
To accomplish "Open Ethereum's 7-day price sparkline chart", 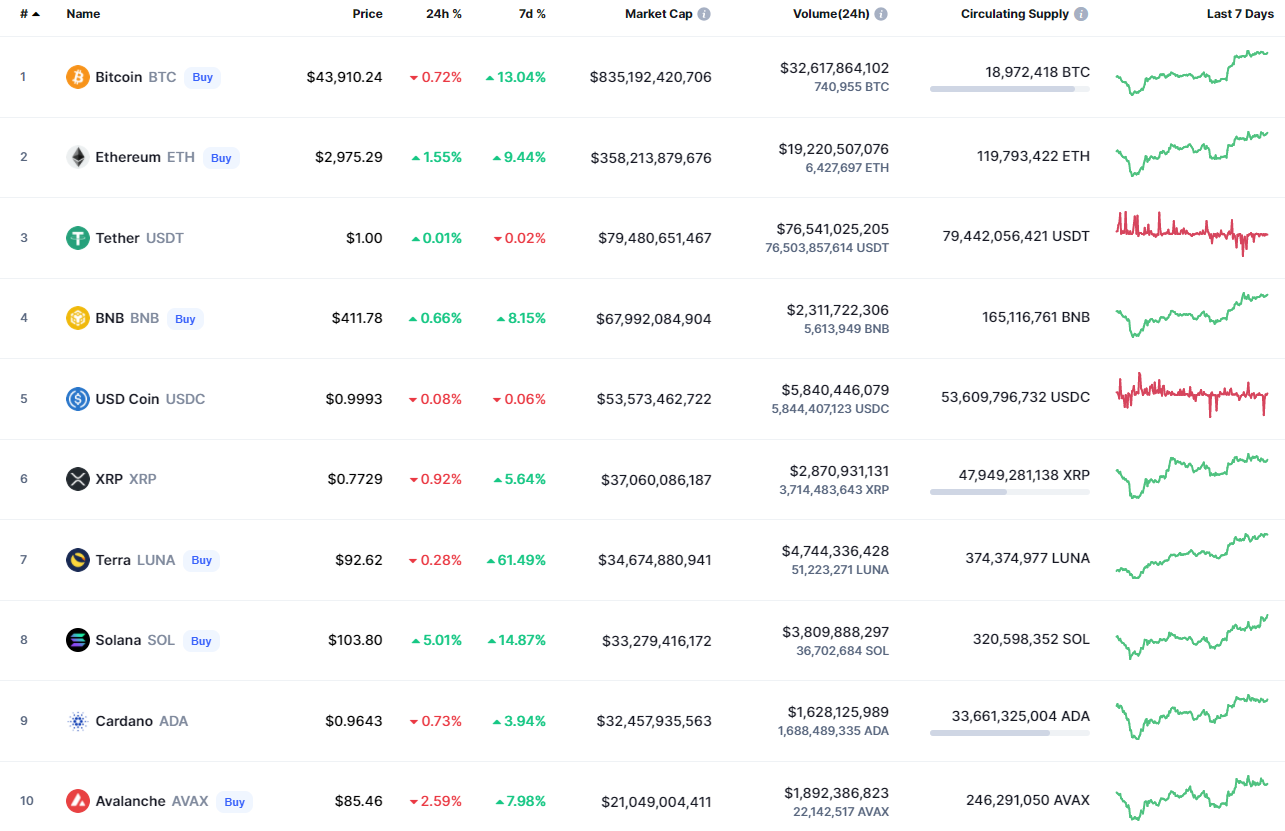I will click(x=1192, y=153).
